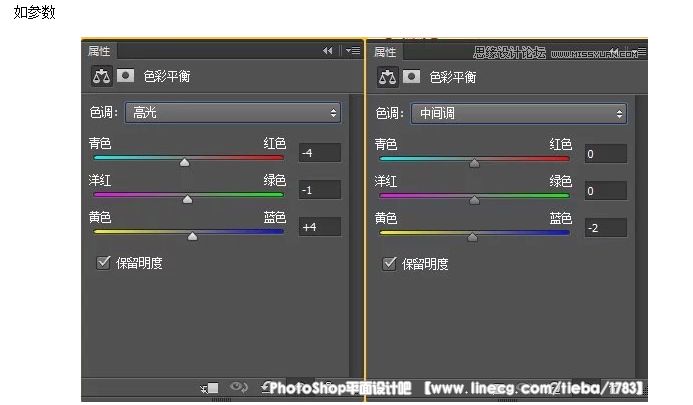Toggle 保留明度 checkbox in the 高光 panel
Image resolution: width=693 pixels, height=405 pixels.
(103, 263)
